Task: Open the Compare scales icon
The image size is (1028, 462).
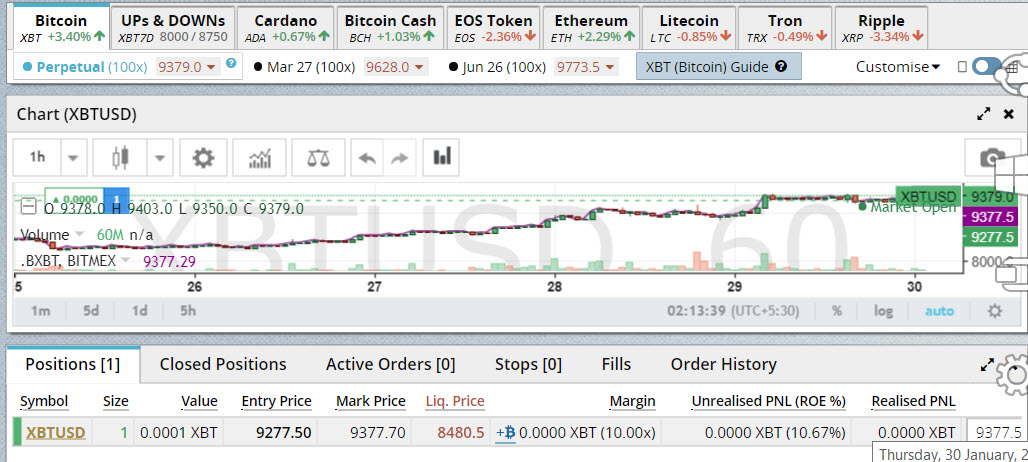Action: (318, 158)
